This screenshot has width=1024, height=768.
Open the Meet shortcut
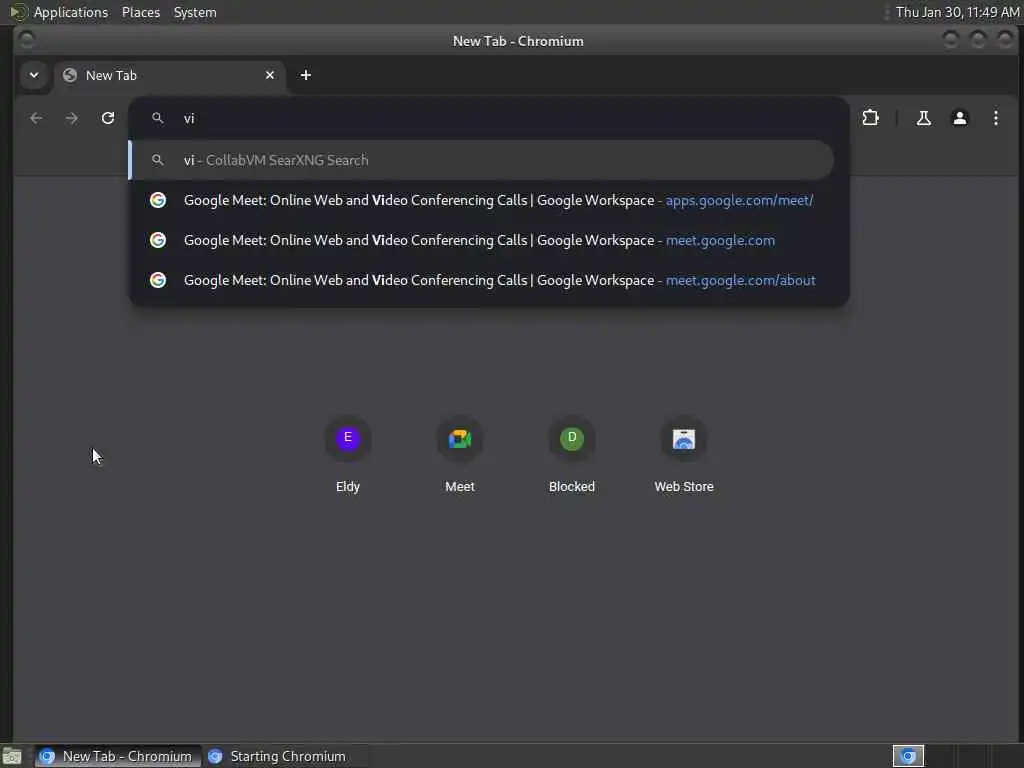[x=460, y=455]
